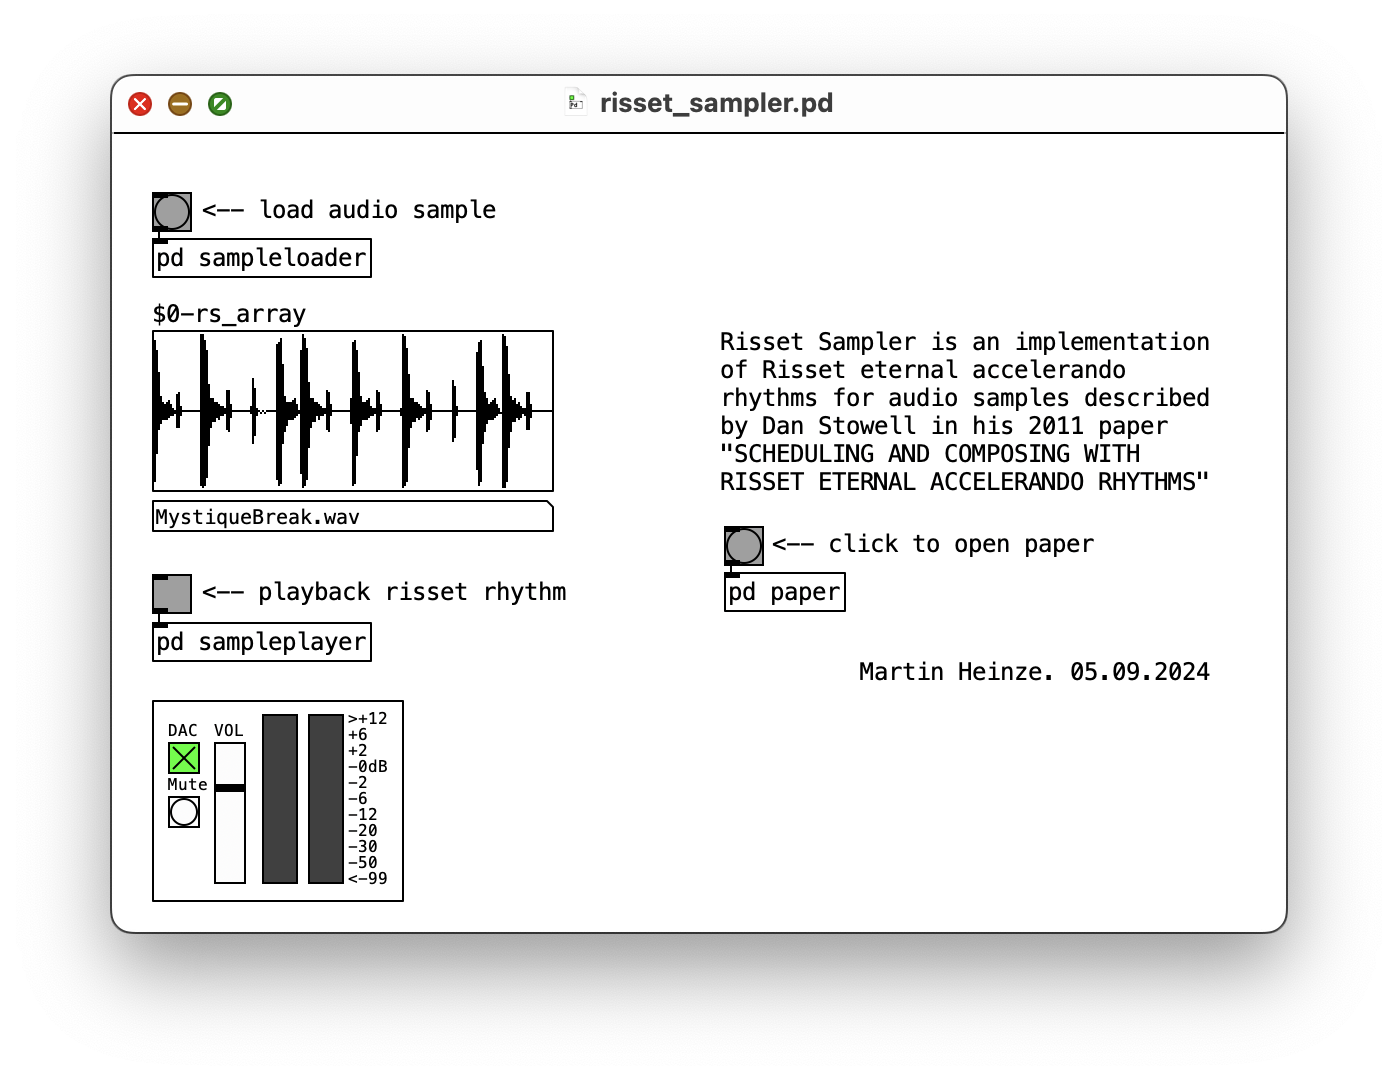The width and height of the screenshot is (1398, 1080).
Task: Click the <-99 label on the meter scale
Action: pyautogui.click(x=368, y=879)
